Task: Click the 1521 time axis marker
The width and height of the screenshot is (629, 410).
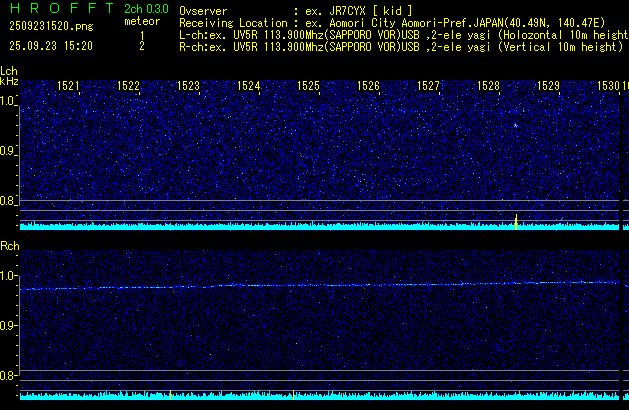Action: 69,87
